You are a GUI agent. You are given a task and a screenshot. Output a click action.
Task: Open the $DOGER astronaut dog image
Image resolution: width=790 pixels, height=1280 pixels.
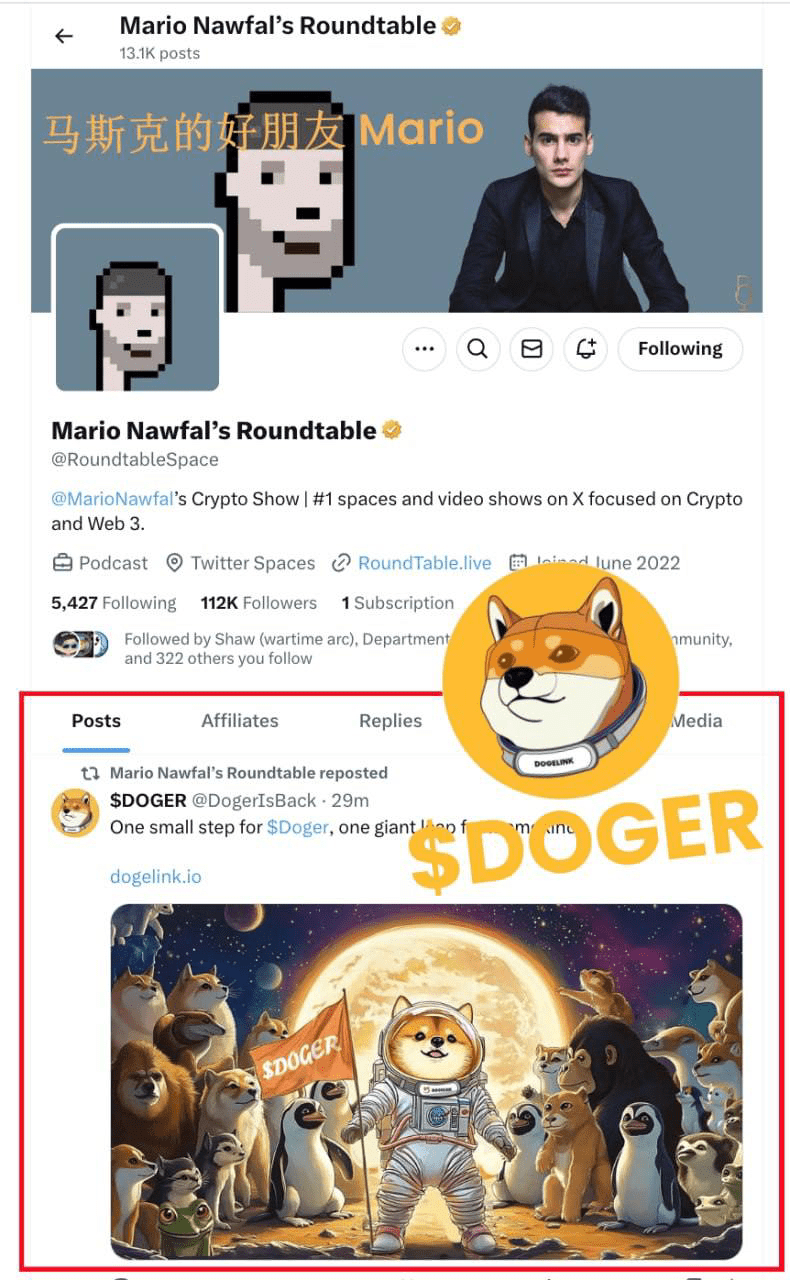tap(426, 1081)
